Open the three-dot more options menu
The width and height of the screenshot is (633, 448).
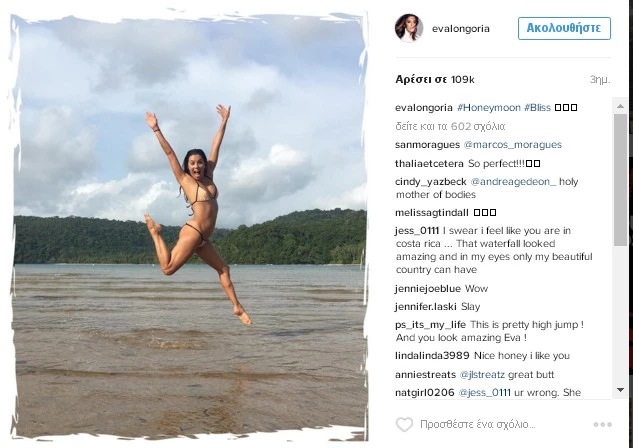coord(602,425)
